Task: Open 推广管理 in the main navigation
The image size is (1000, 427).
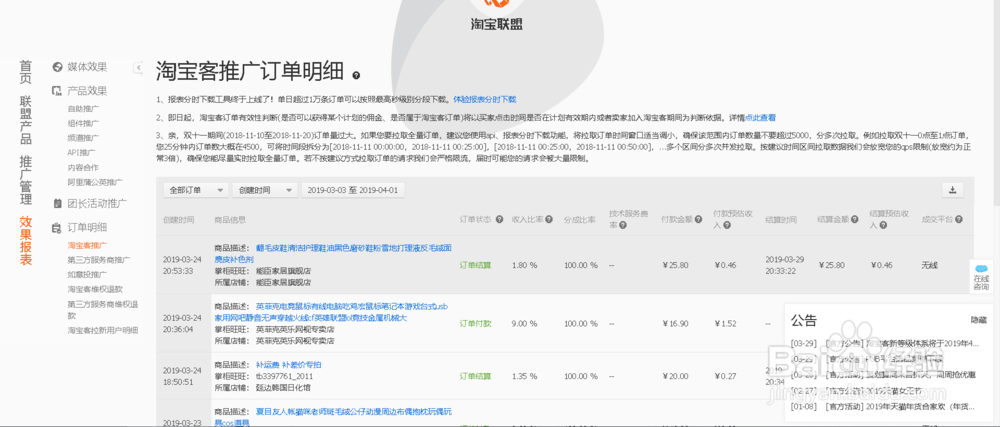Action: (26, 180)
